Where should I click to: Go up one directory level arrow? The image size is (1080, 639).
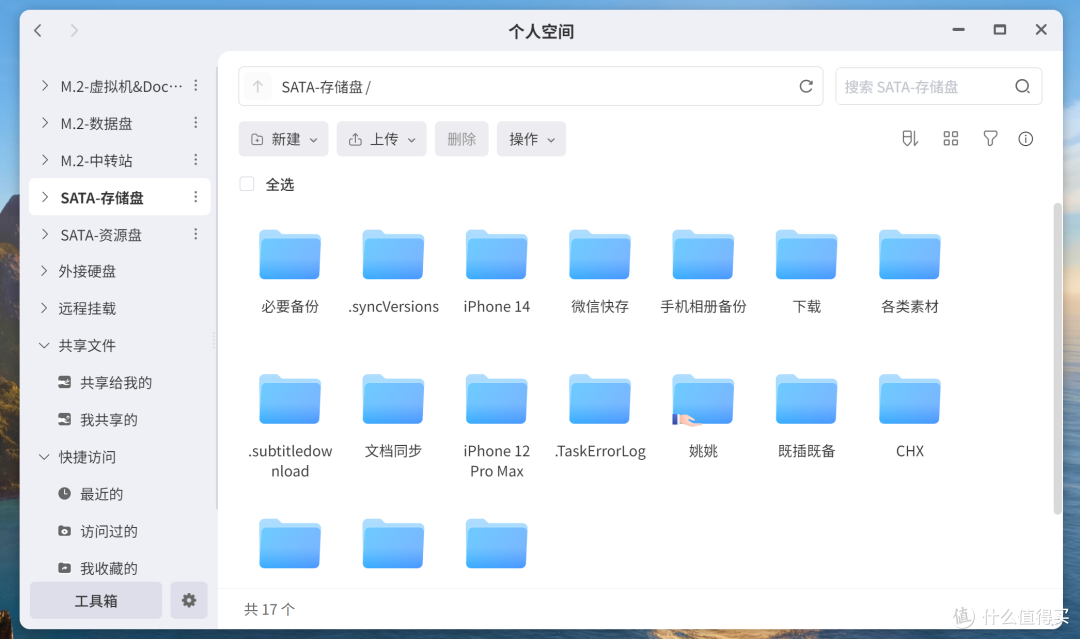(258, 86)
